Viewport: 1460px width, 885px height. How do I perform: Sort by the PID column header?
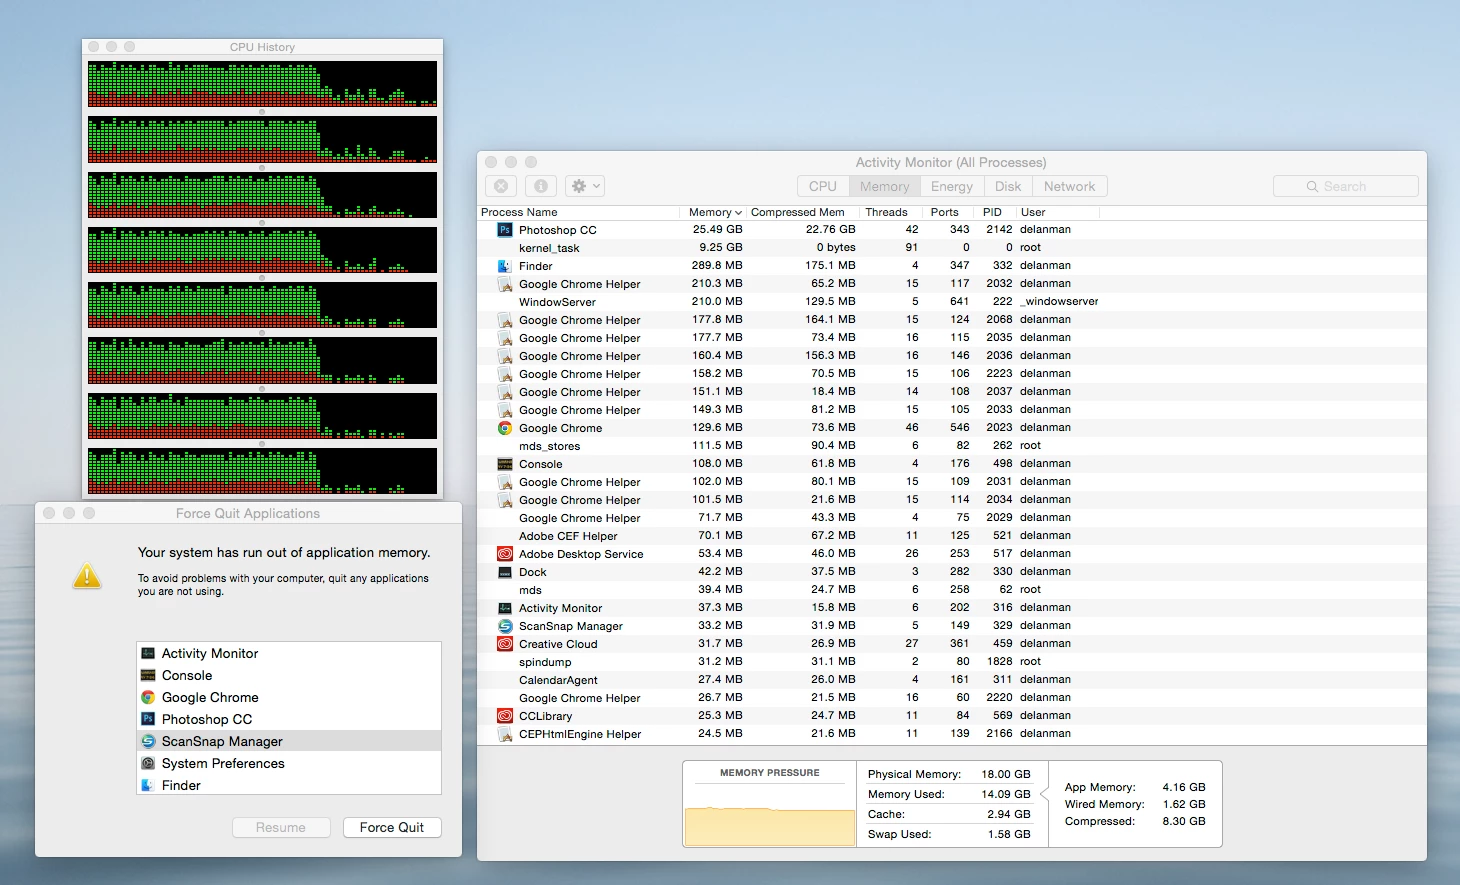(x=996, y=212)
